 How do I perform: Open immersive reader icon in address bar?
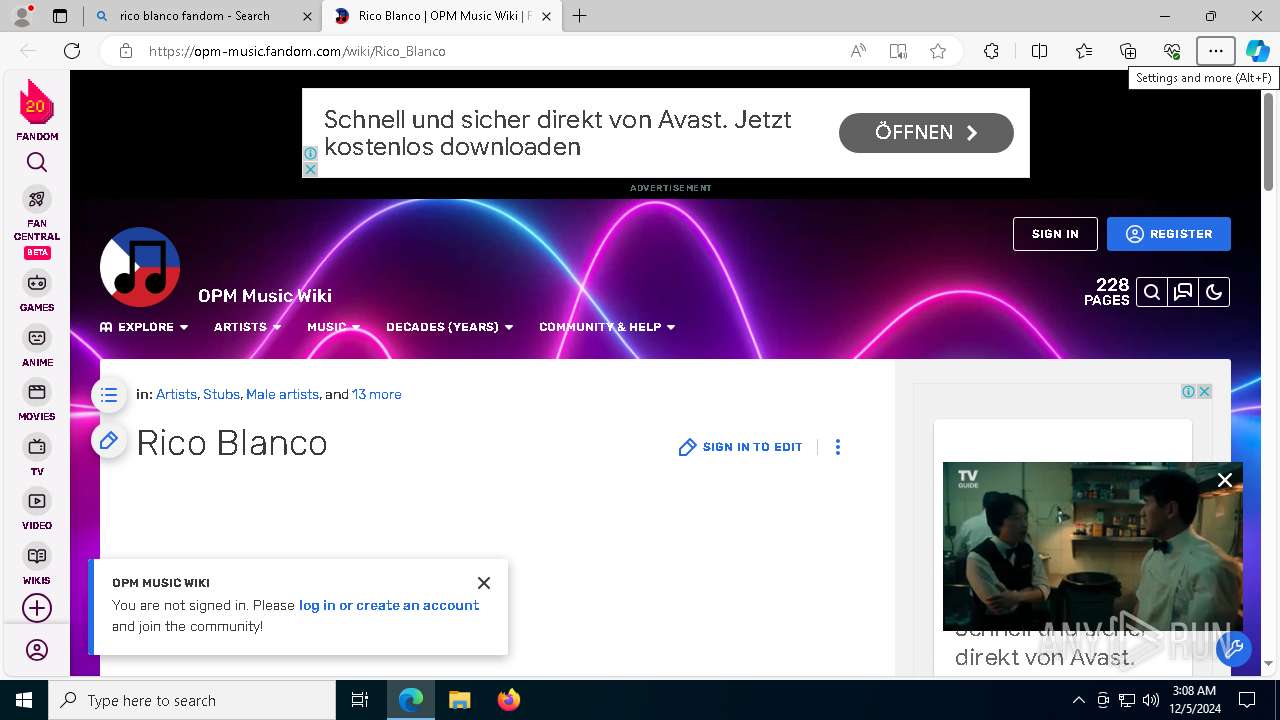pos(898,51)
